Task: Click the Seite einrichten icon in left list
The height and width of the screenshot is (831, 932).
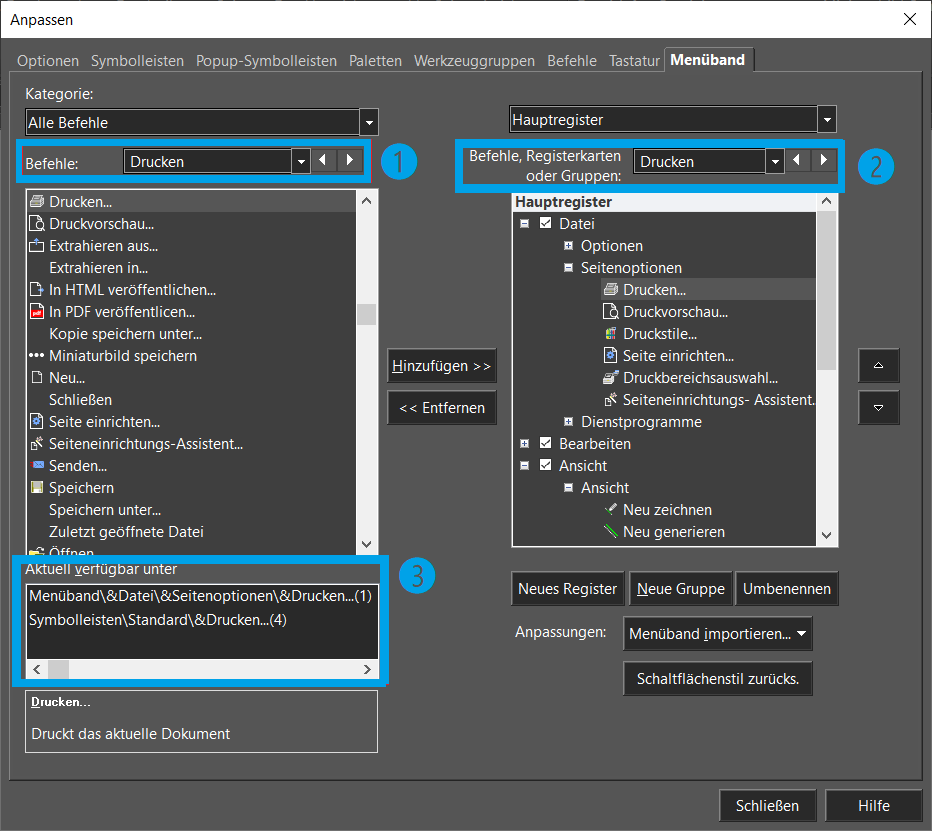Action: 37,421
